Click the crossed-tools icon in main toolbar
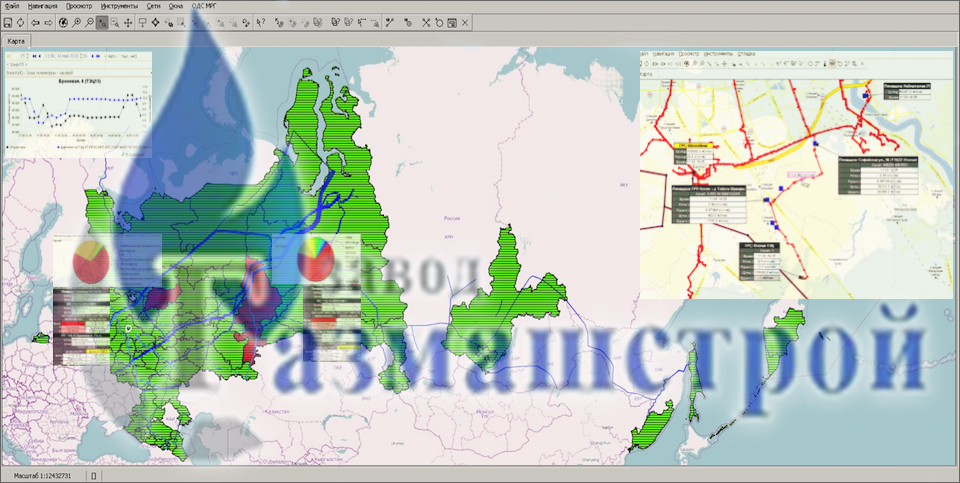Image resolution: width=960 pixels, height=483 pixels. tap(426, 23)
